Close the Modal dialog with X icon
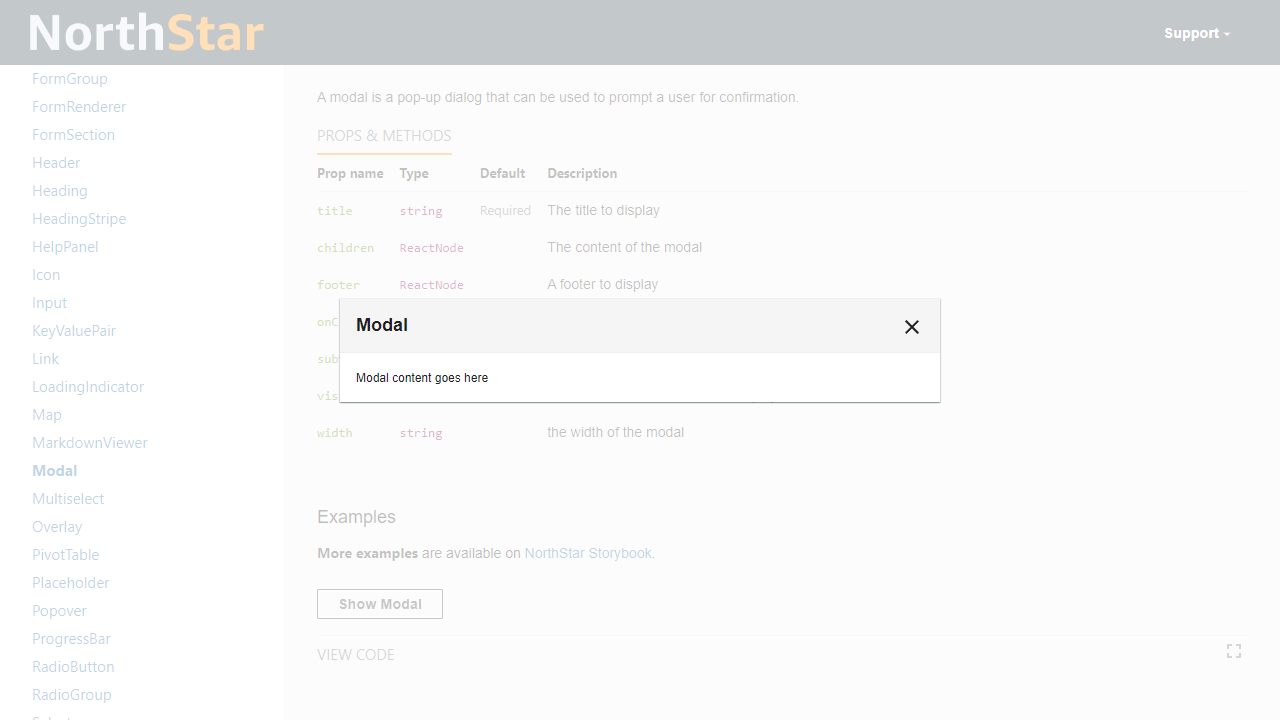This screenshot has width=1280, height=720. click(911, 327)
